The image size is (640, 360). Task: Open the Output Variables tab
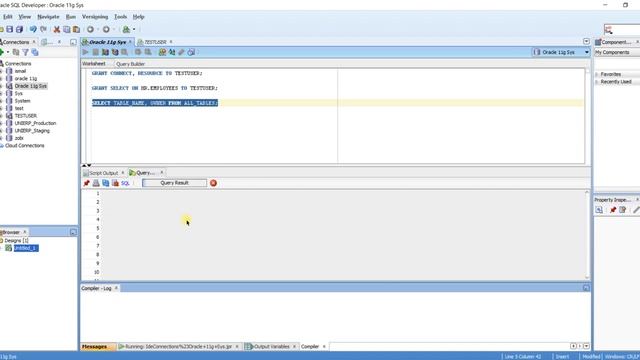271,347
